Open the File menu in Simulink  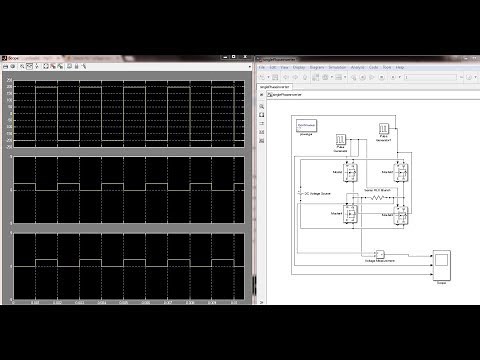point(262,67)
